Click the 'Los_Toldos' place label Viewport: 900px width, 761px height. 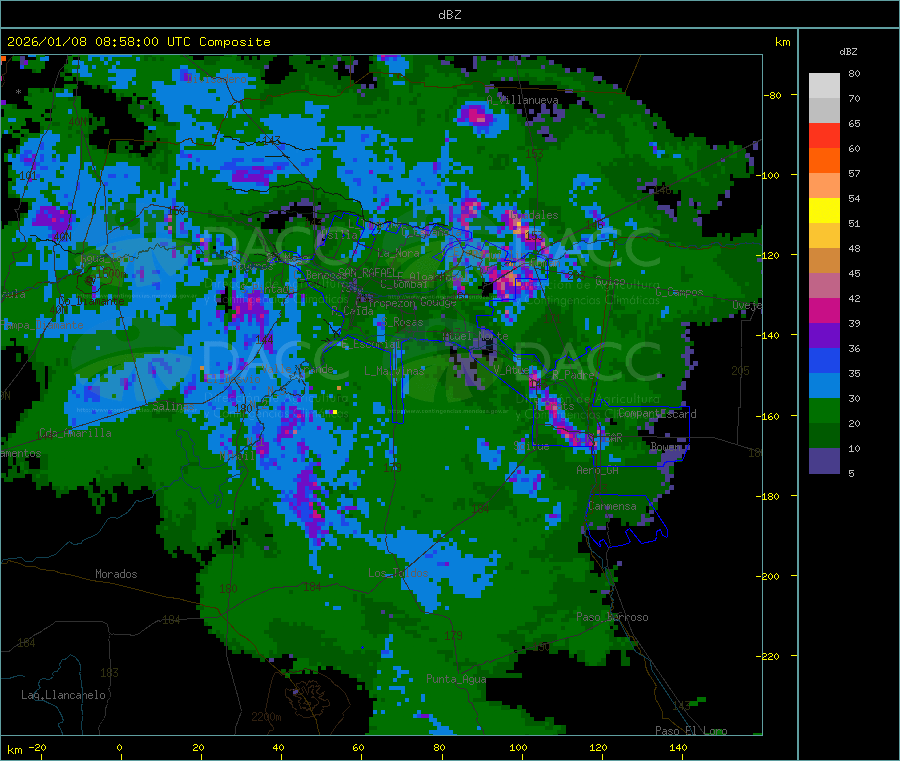[x=398, y=573]
